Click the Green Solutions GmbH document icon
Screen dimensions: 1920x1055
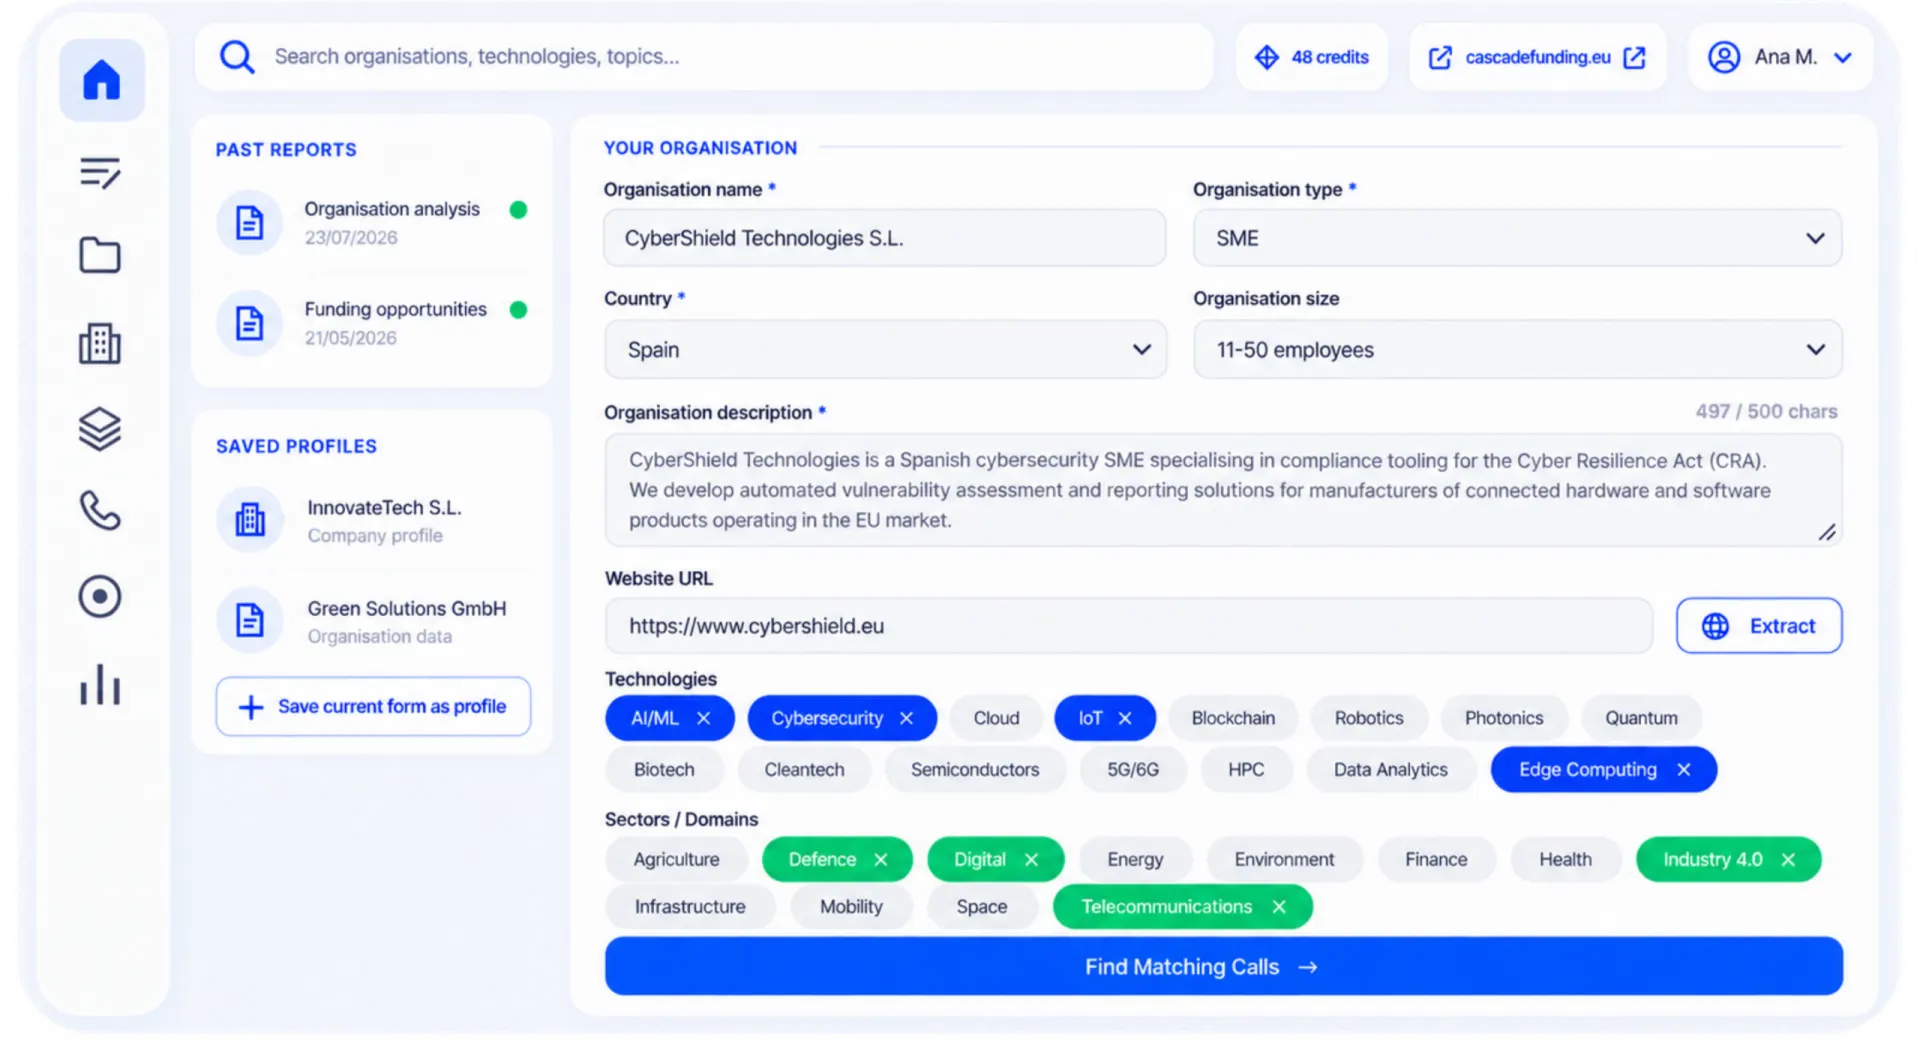click(x=250, y=620)
